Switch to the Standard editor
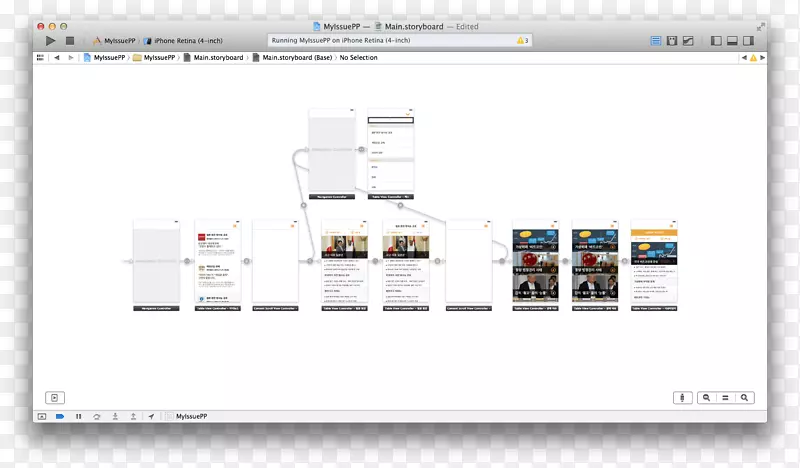 click(x=656, y=41)
